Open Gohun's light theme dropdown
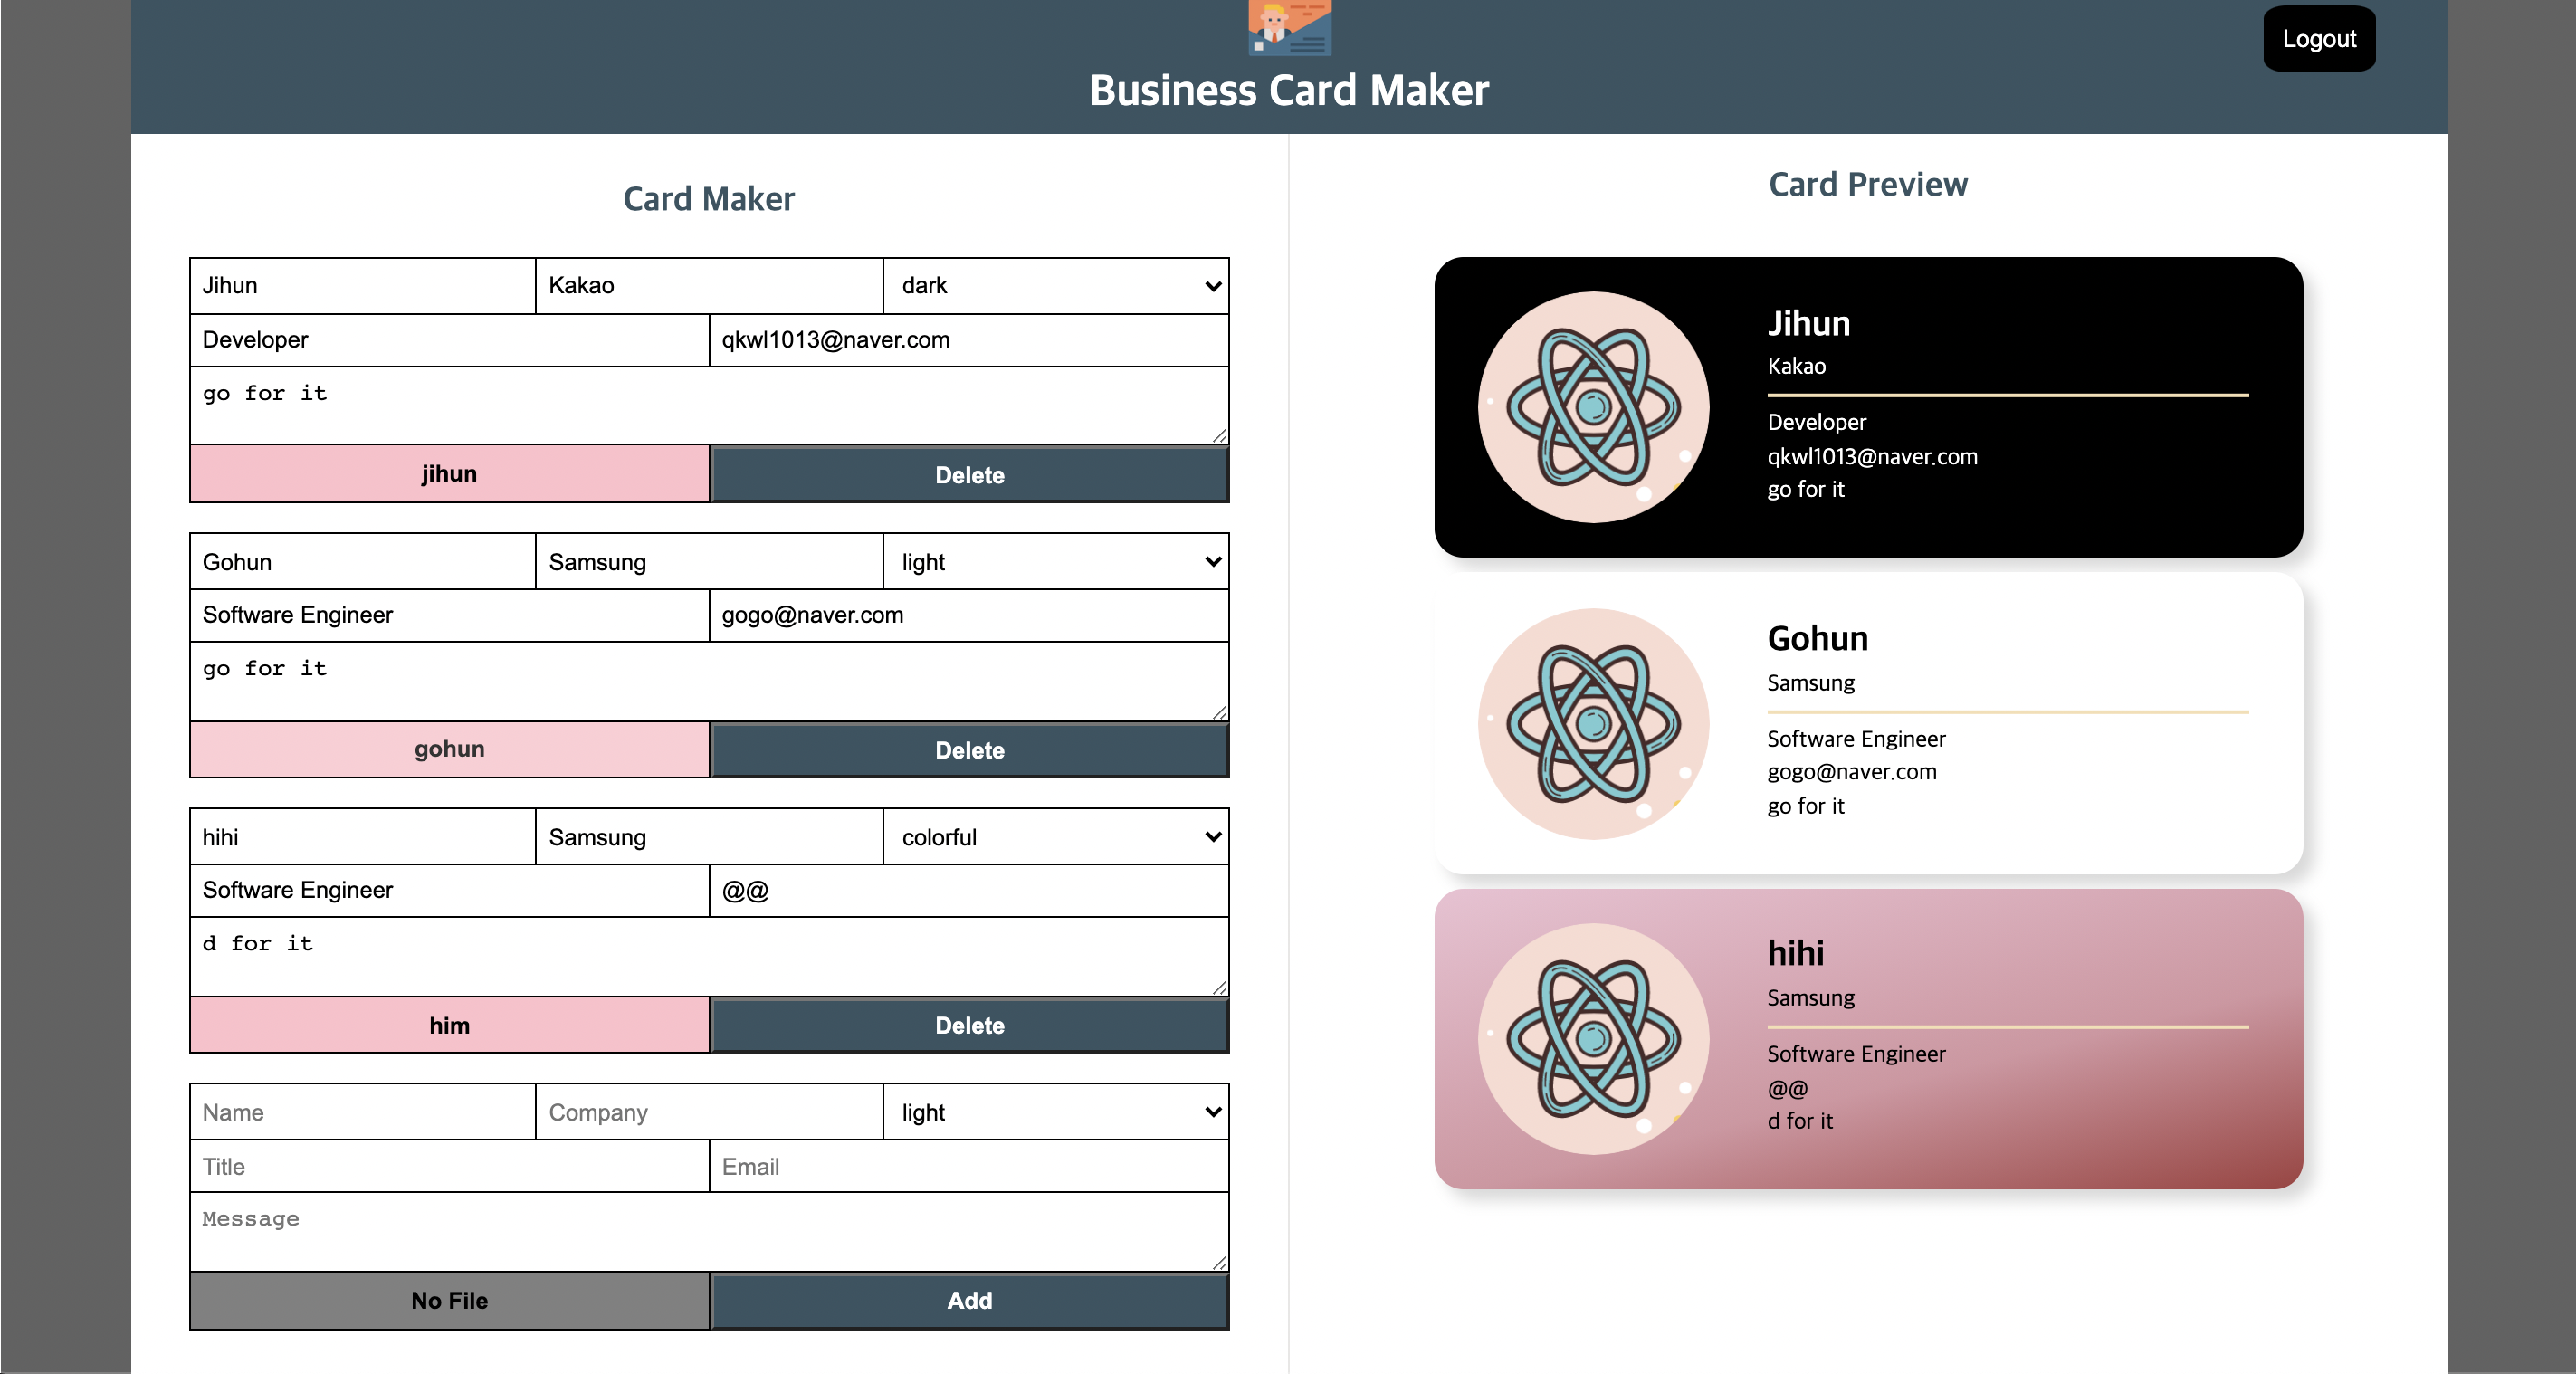Image resolution: width=2576 pixels, height=1374 pixels. [1056, 562]
